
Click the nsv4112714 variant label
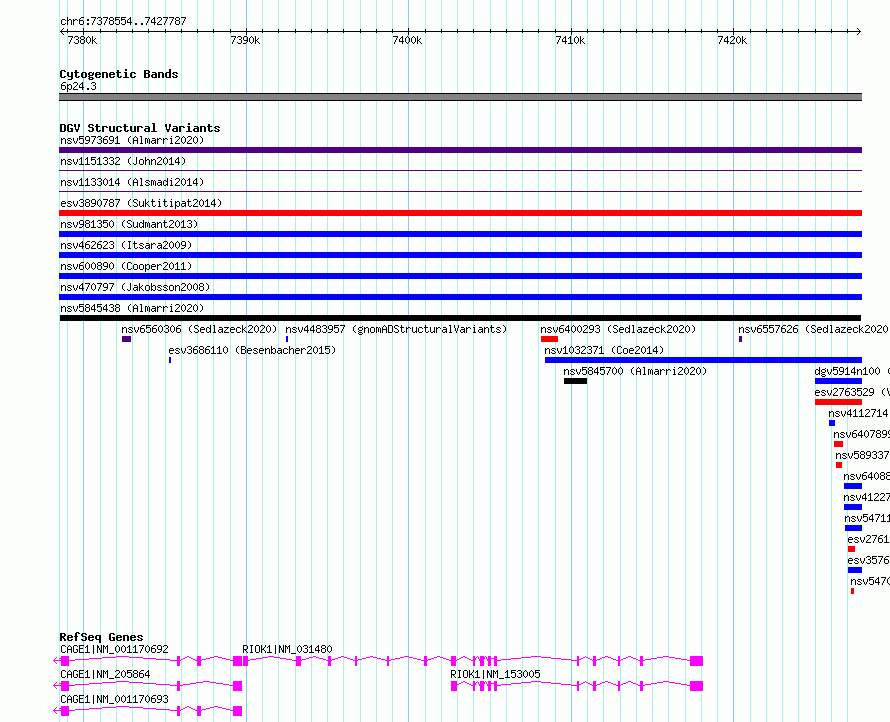coord(858,413)
